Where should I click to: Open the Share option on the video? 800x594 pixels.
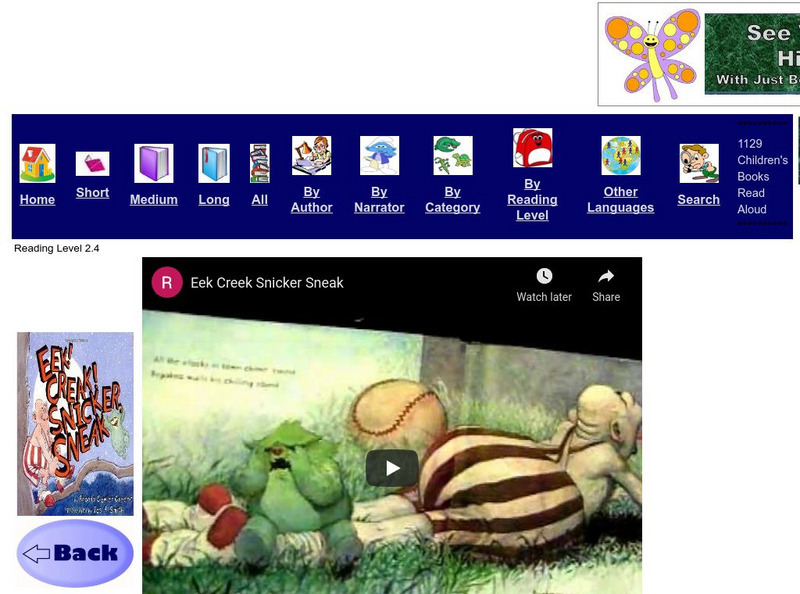coord(606,278)
